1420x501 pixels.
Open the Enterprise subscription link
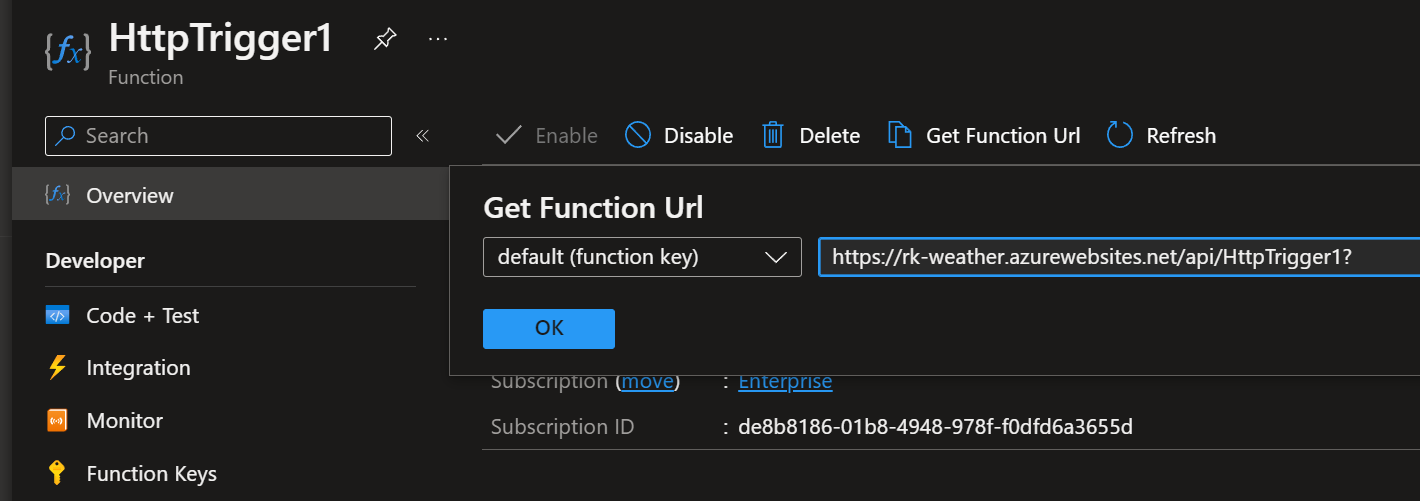point(785,382)
